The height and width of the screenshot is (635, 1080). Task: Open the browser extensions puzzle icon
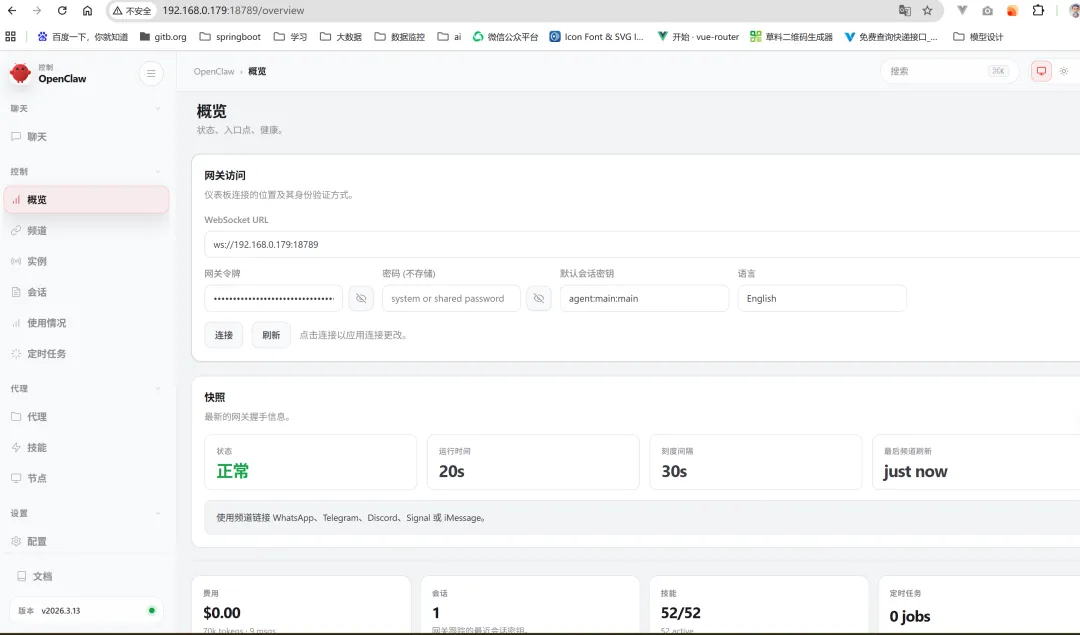coord(1038,10)
